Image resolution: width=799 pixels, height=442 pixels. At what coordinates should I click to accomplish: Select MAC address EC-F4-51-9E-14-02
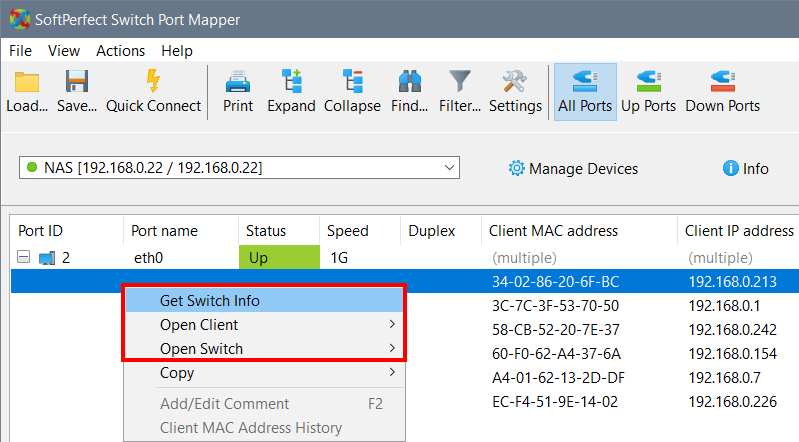pos(555,402)
